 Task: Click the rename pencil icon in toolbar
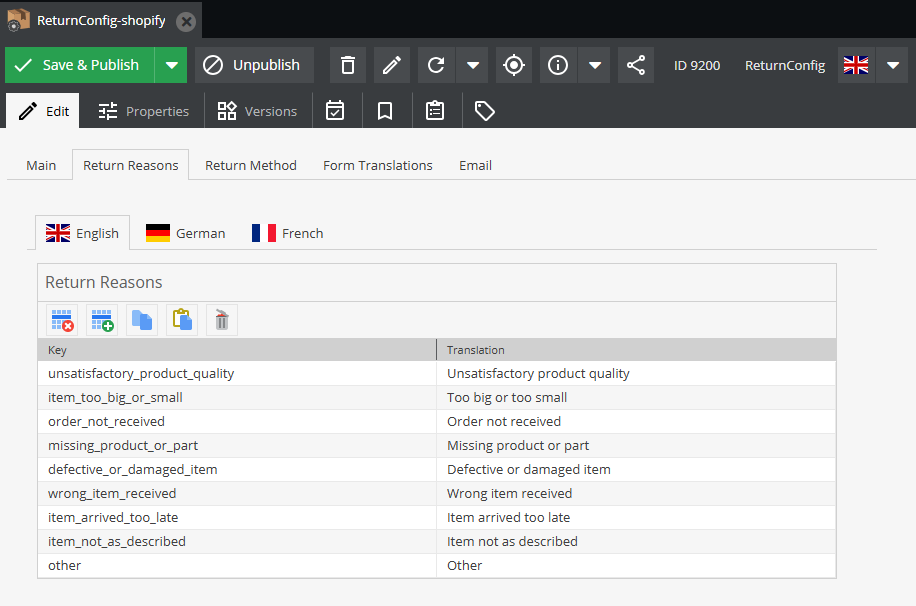click(392, 65)
